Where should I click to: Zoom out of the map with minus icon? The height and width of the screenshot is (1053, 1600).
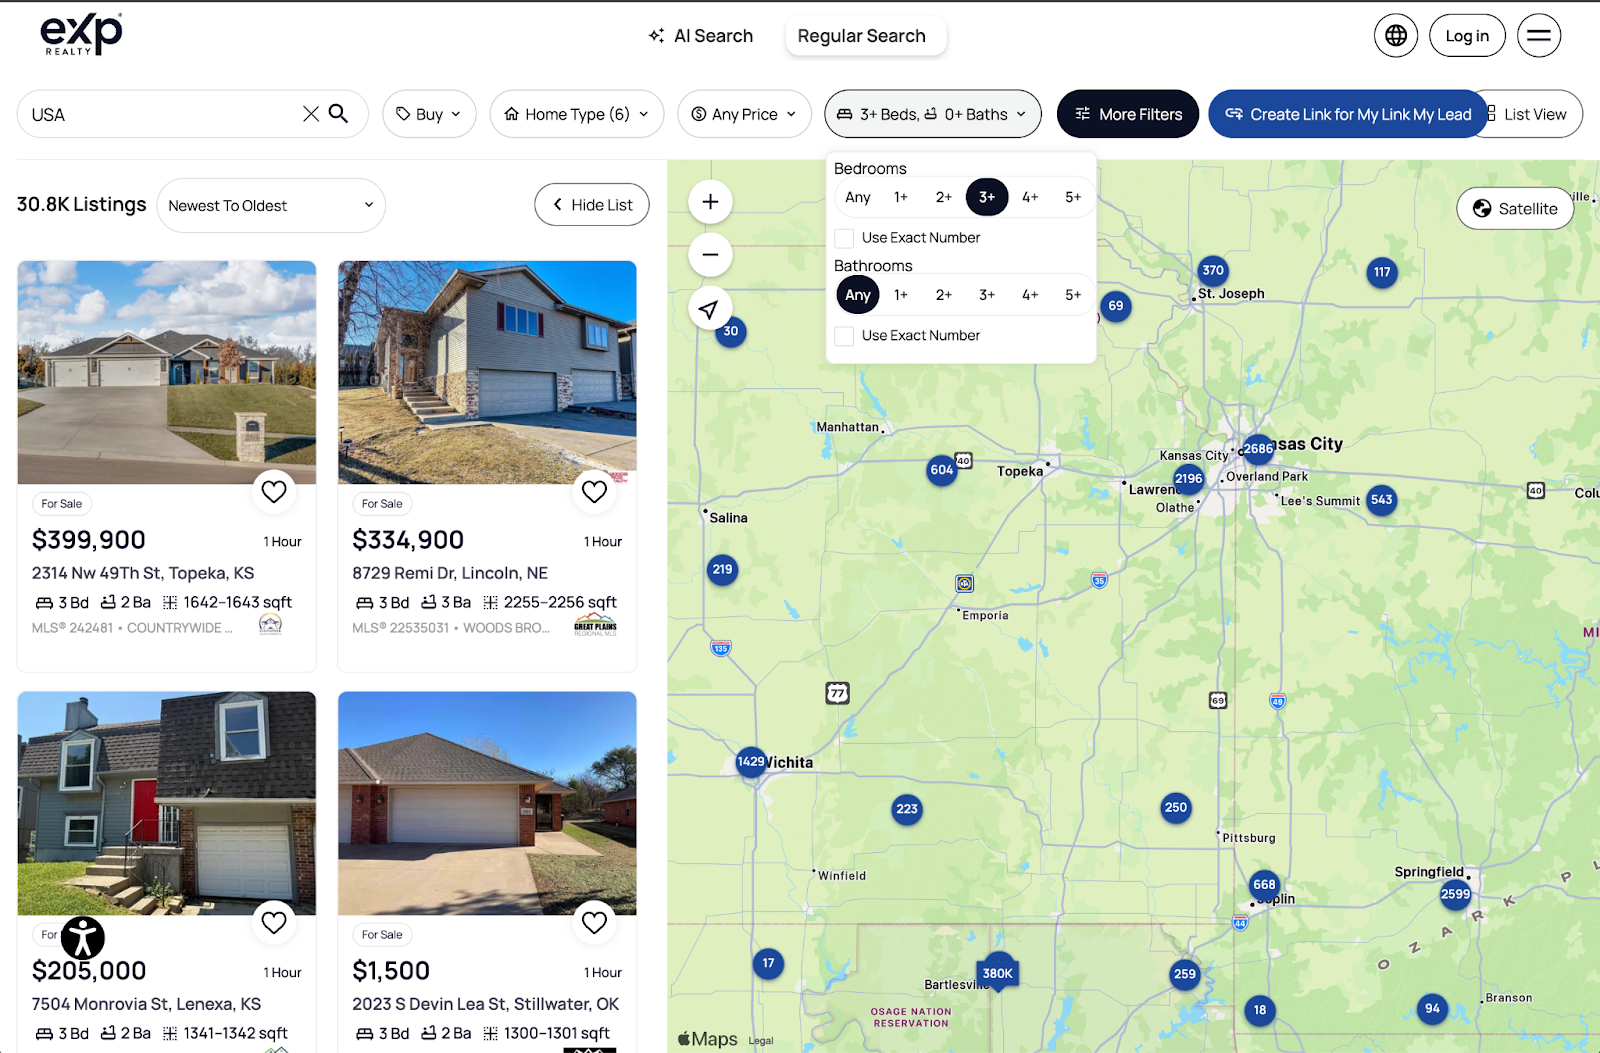[x=710, y=255]
